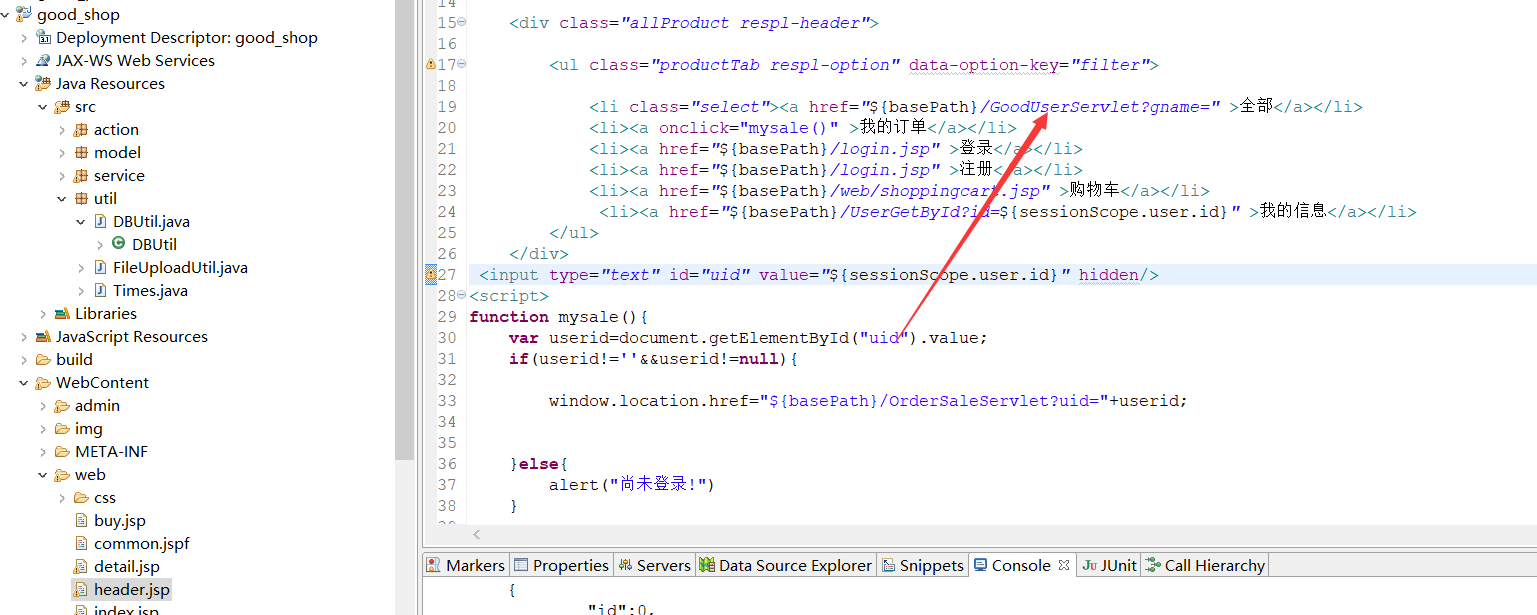Image resolution: width=1537 pixels, height=615 pixels.
Task: Click the Deployment Descriptor icon
Action: pos(43,37)
